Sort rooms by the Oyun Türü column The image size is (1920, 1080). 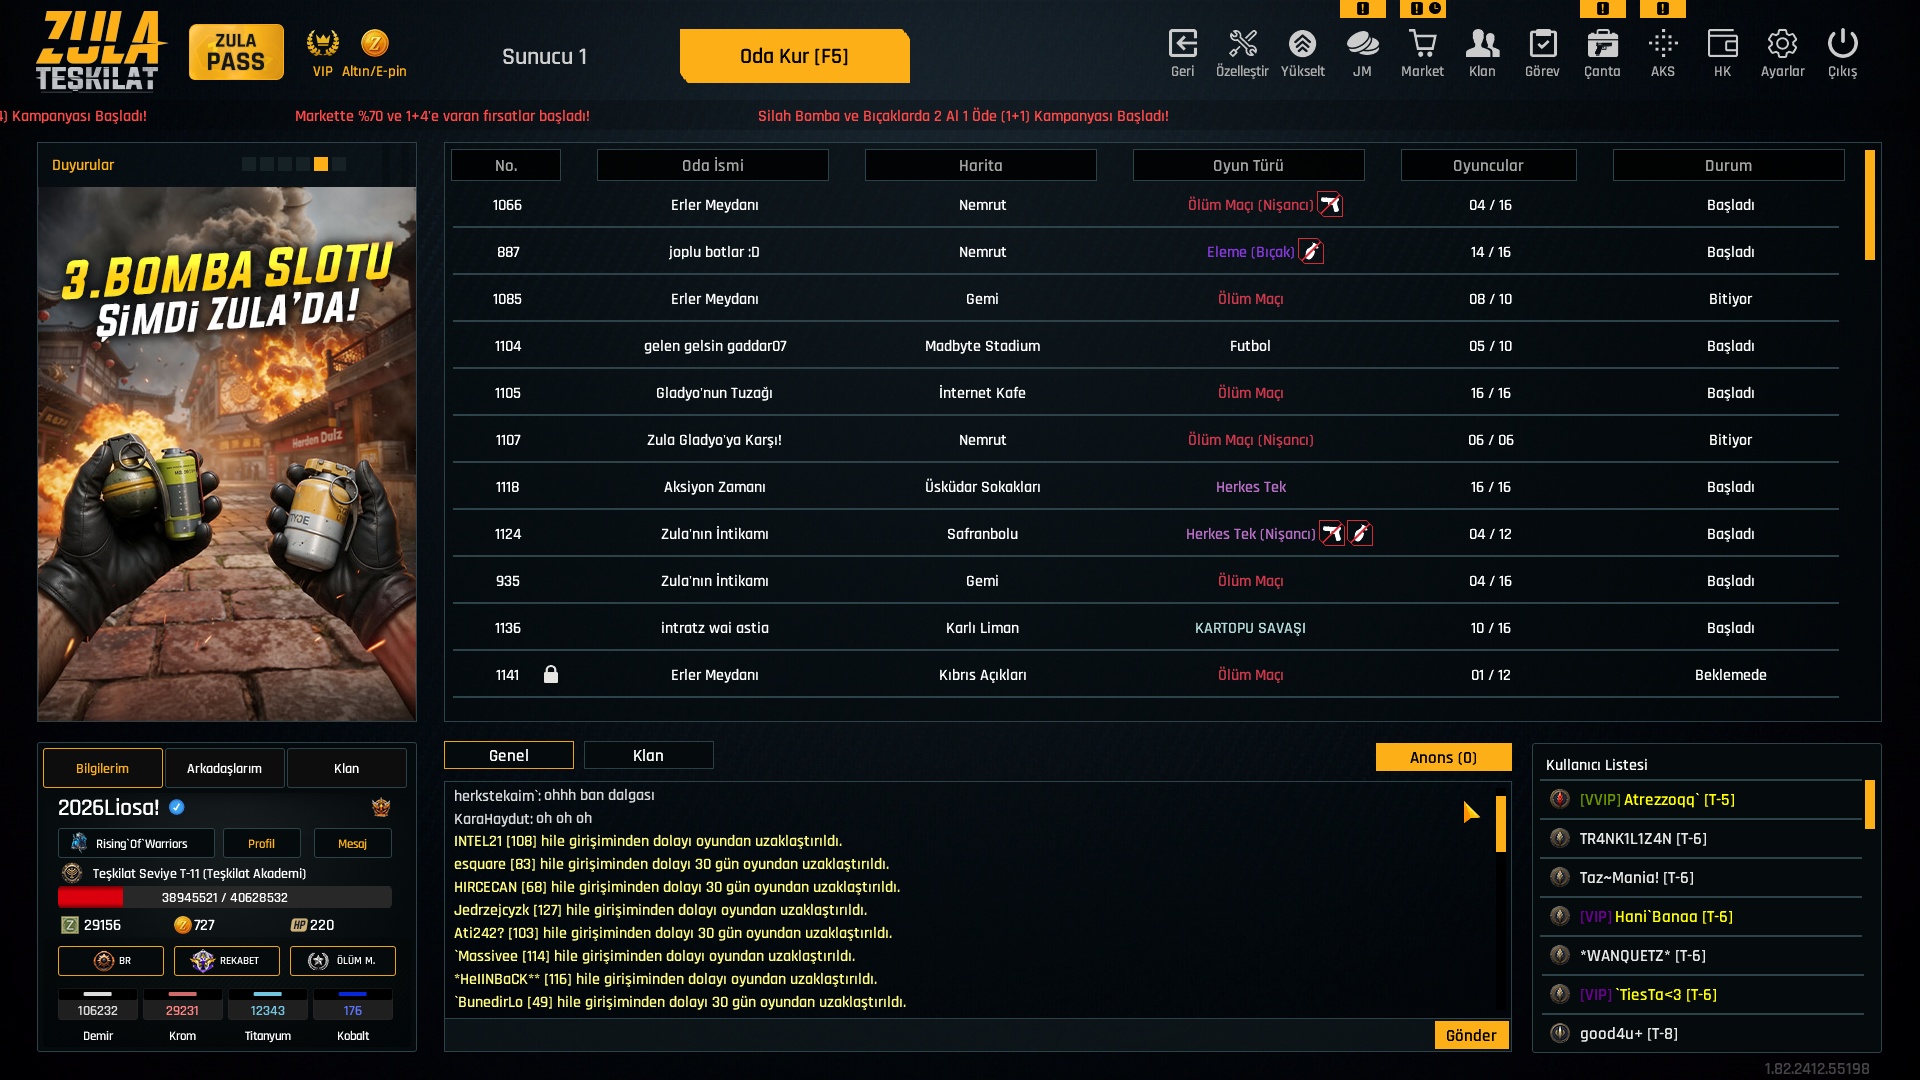1249,165
